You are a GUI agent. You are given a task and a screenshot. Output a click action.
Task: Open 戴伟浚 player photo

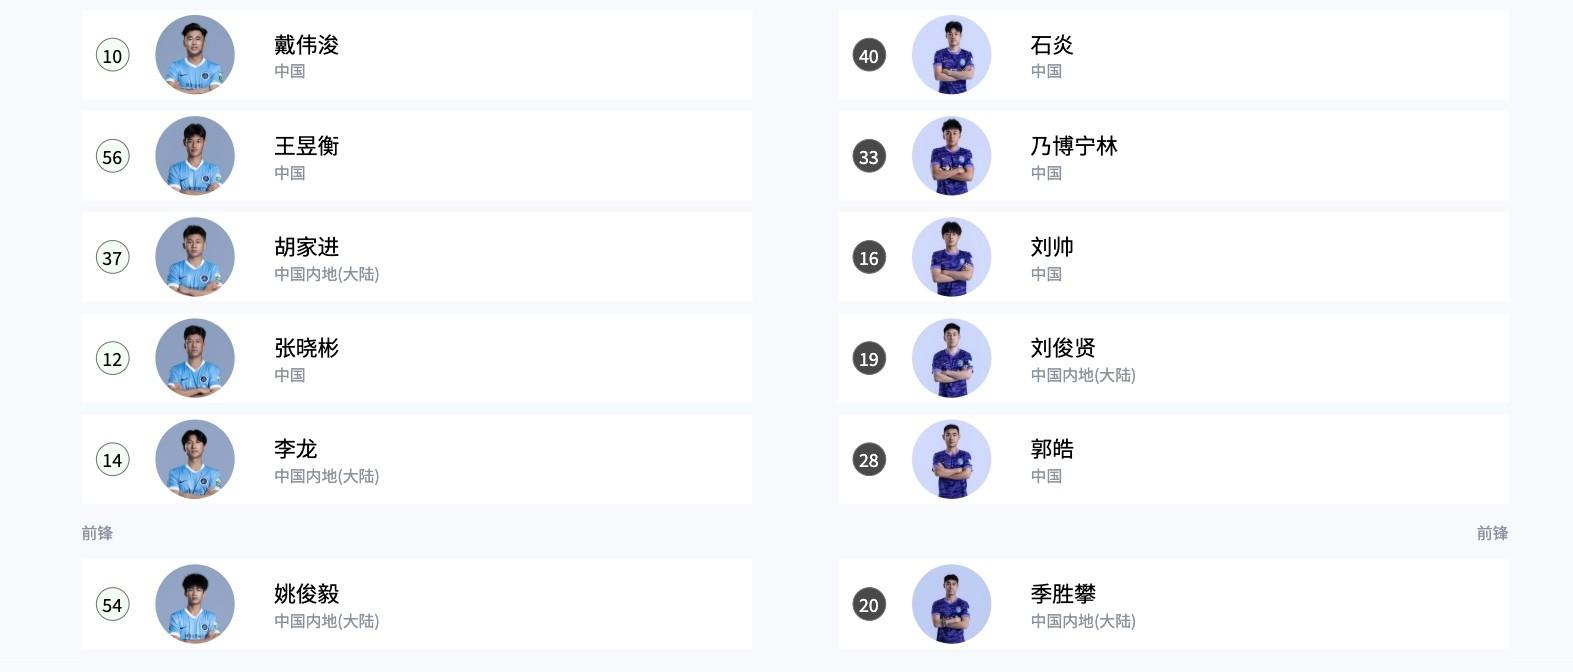click(195, 55)
